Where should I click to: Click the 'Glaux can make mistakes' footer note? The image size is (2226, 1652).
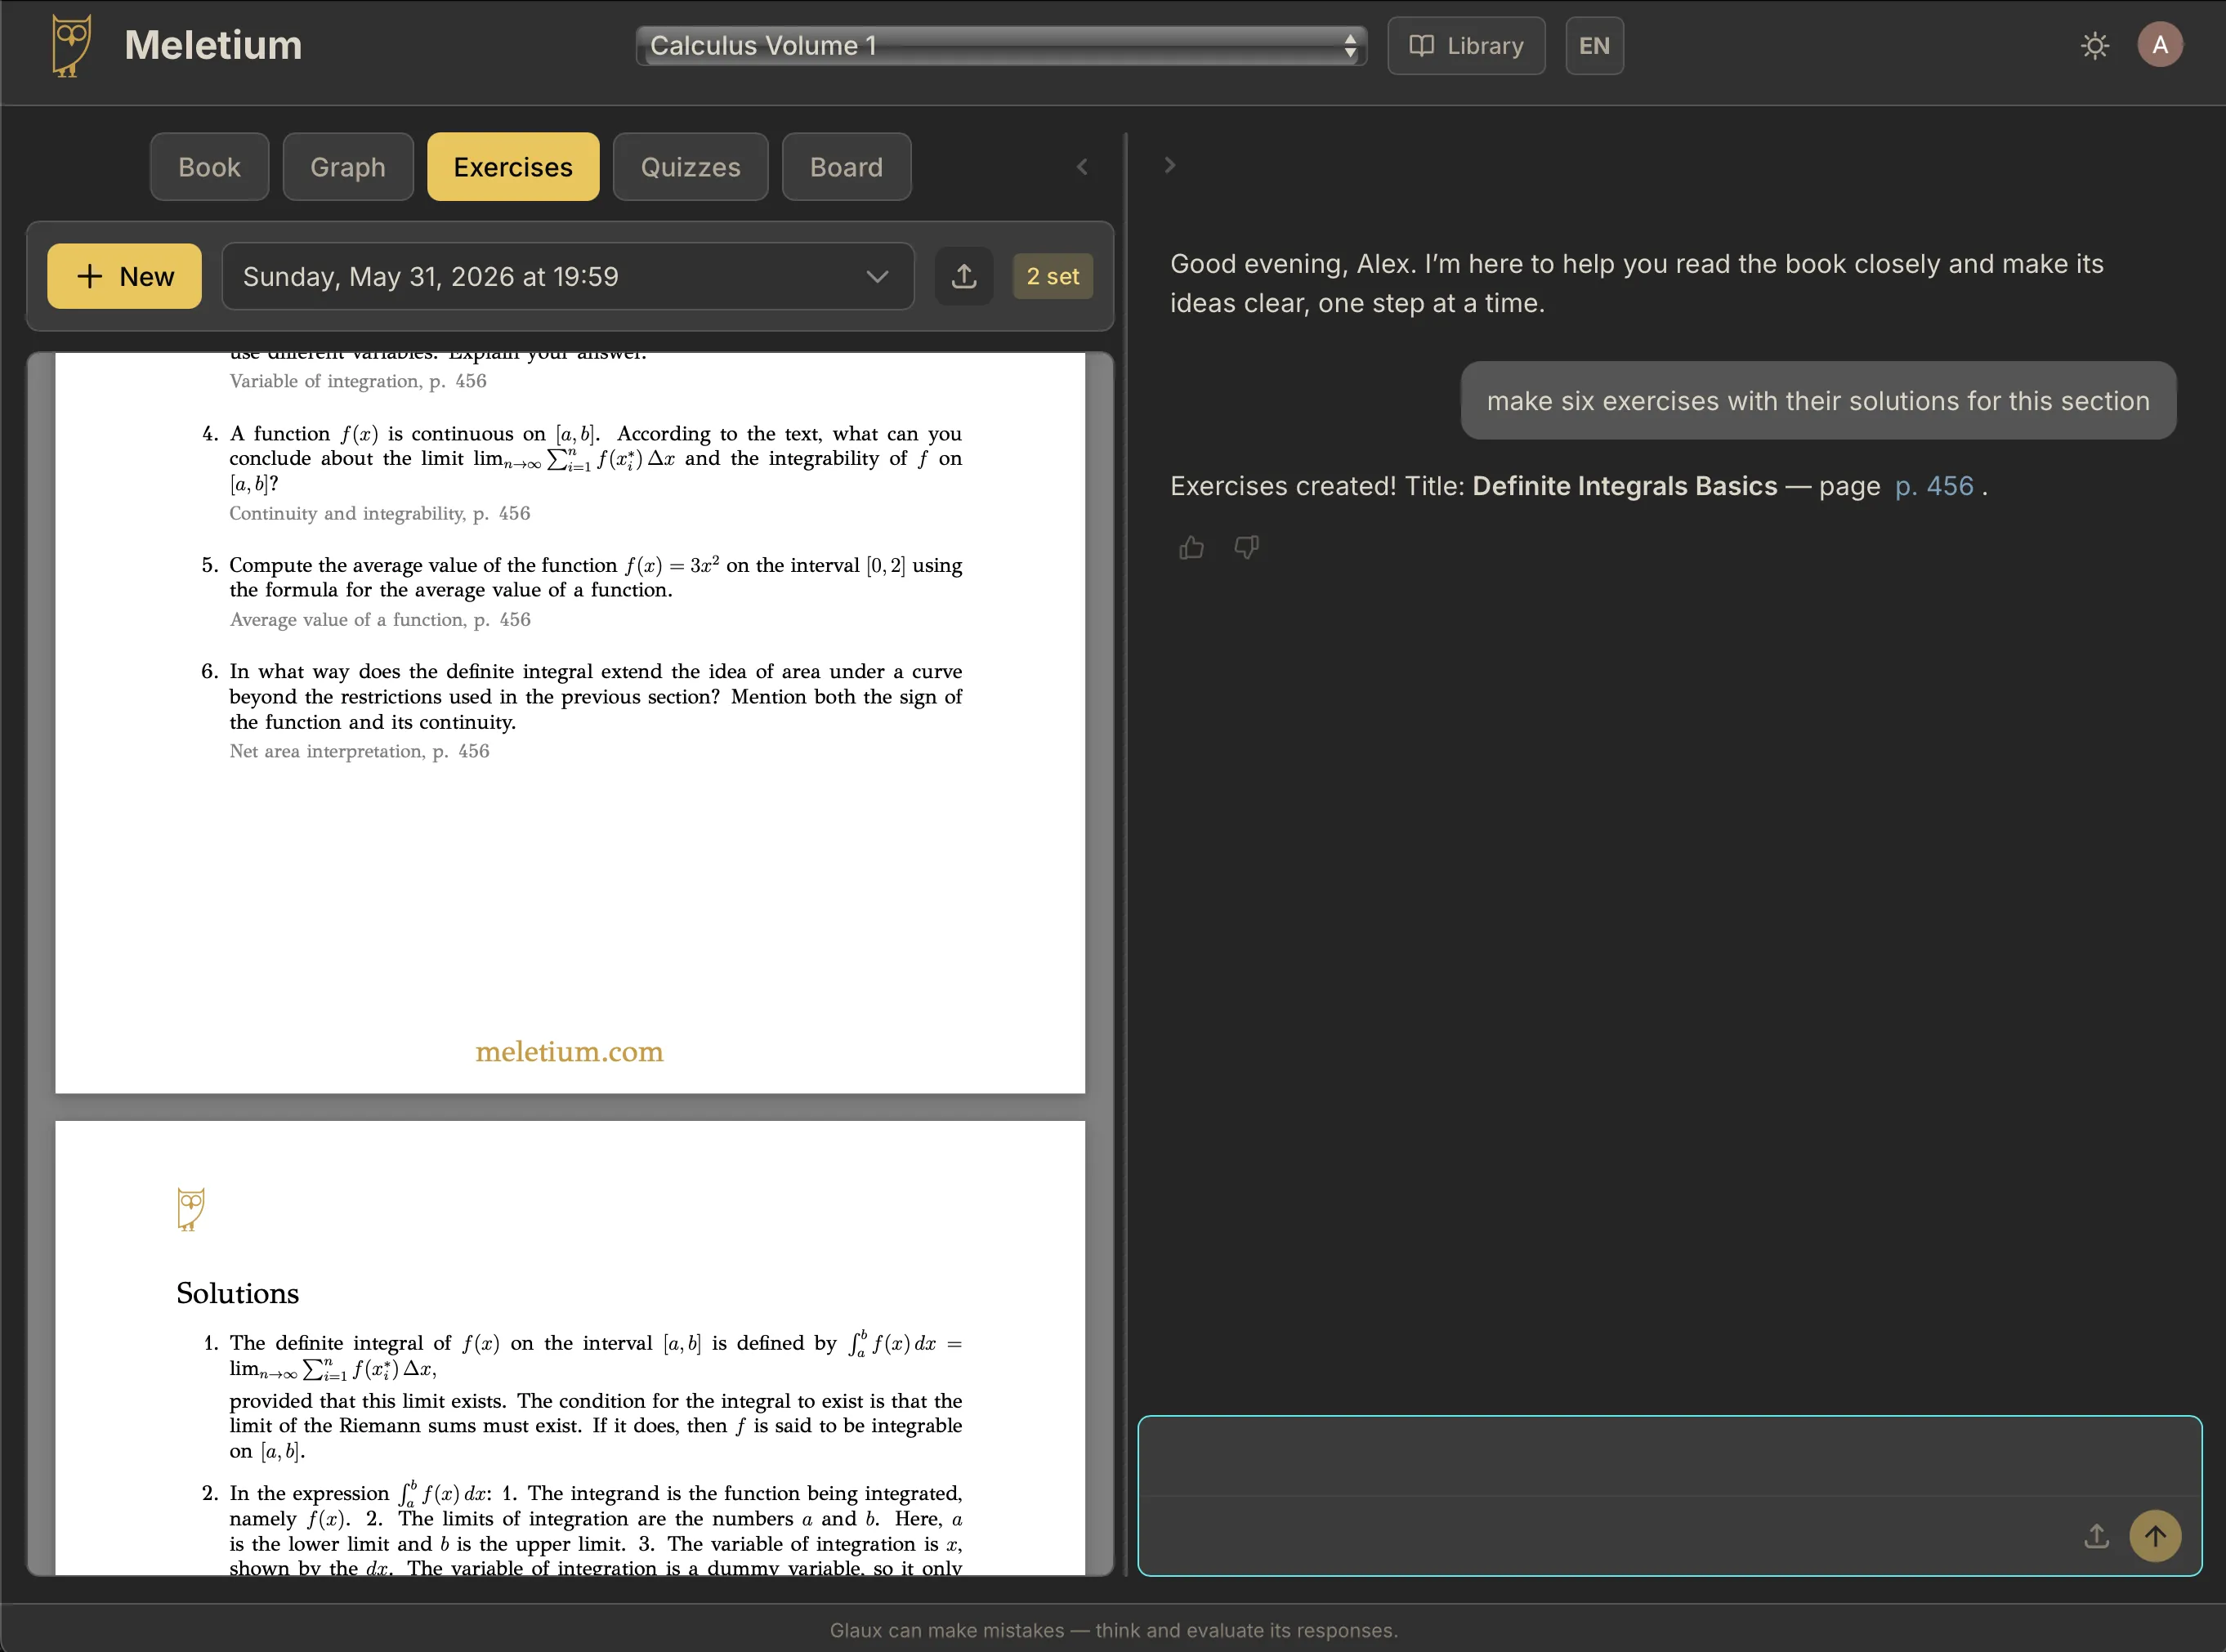[1113, 1630]
